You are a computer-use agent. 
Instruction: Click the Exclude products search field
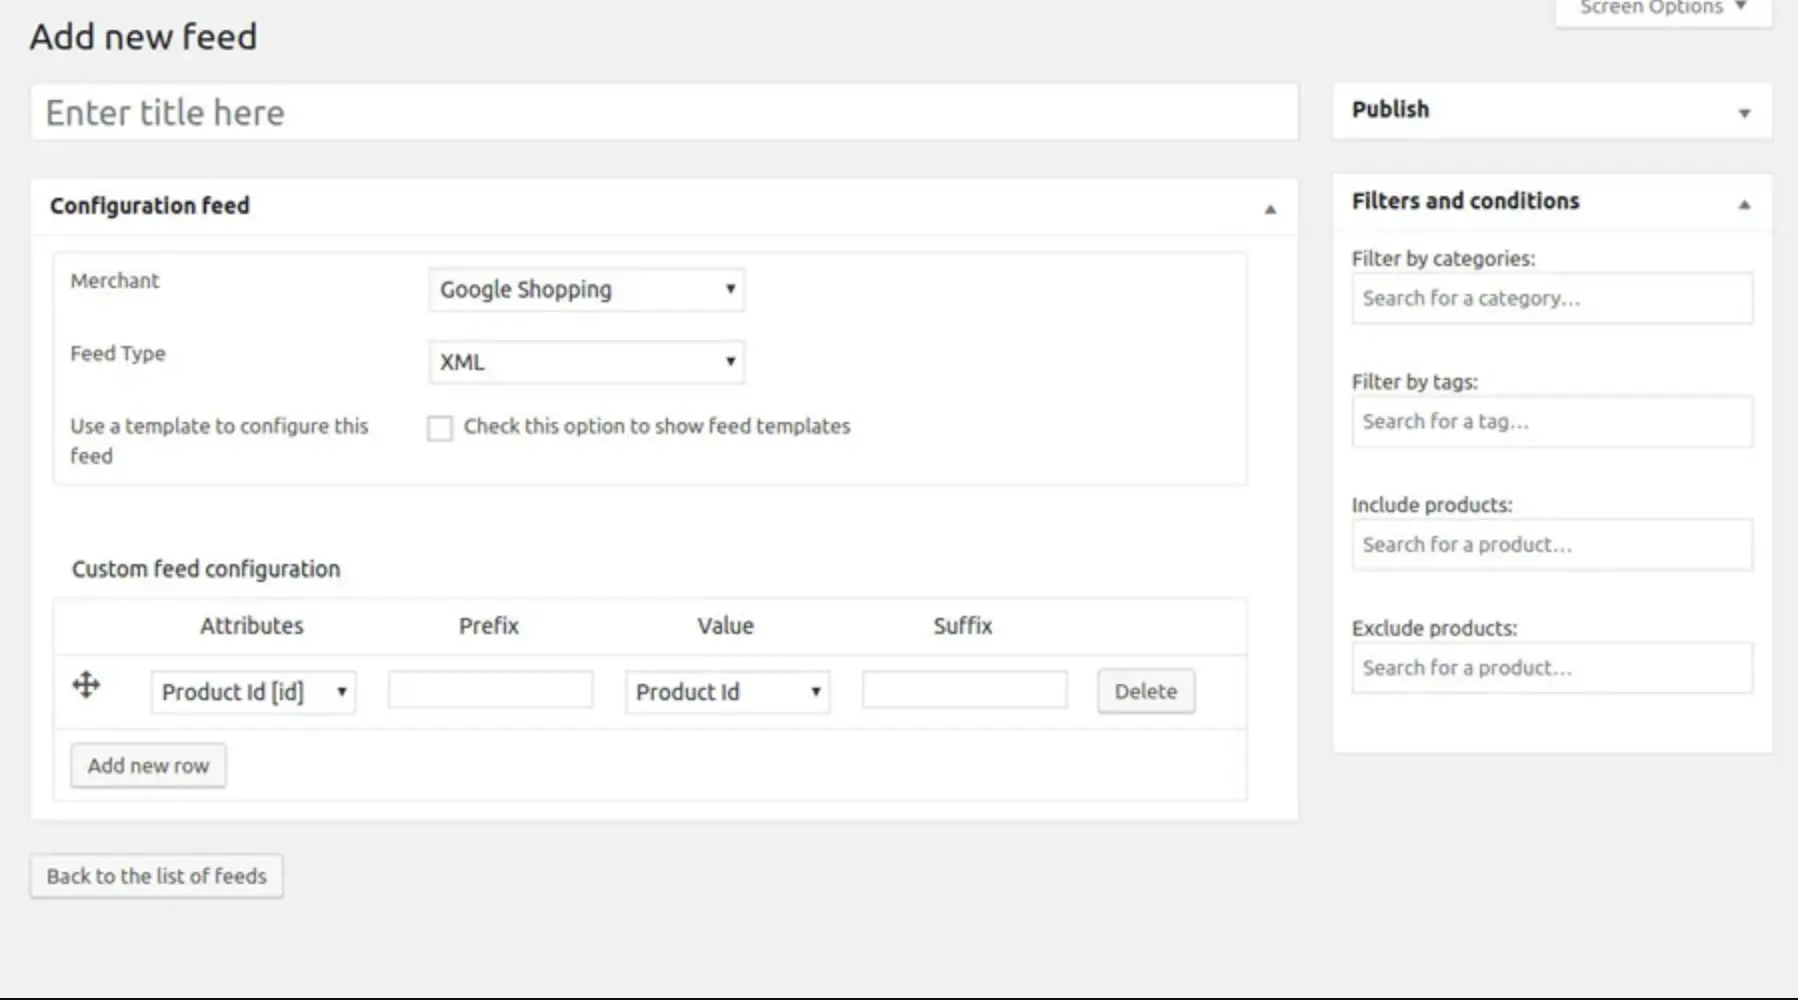1552,668
